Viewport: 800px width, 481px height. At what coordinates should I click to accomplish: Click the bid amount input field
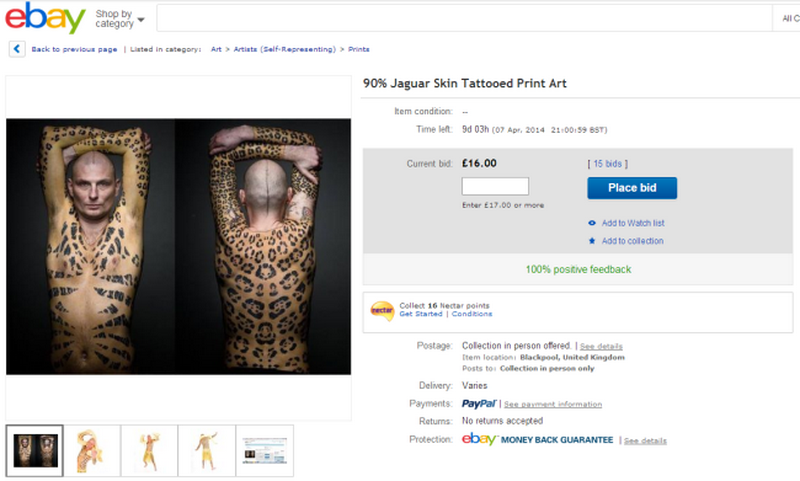495,187
